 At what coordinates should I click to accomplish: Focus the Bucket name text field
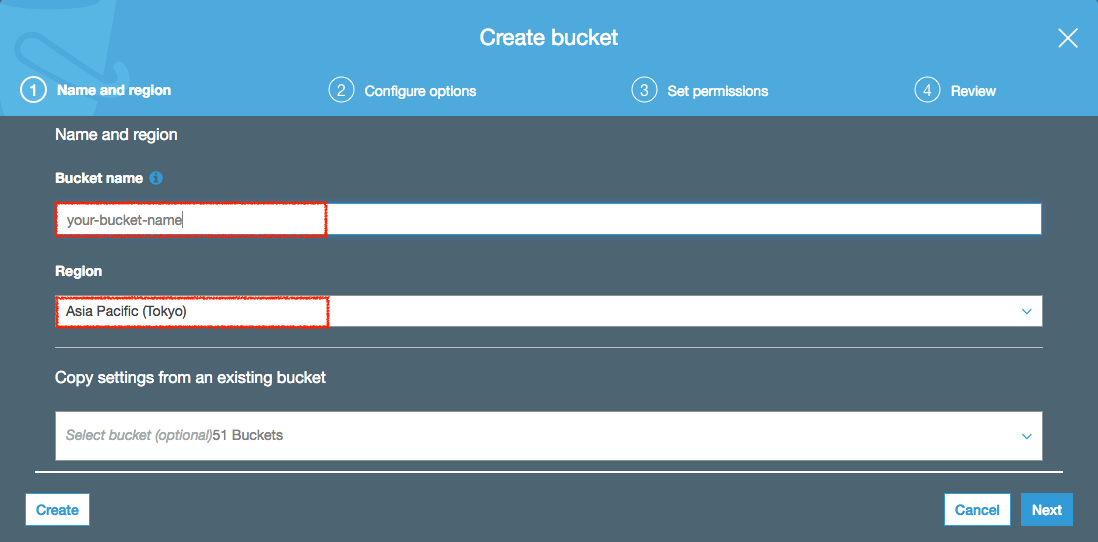(x=548, y=219)
